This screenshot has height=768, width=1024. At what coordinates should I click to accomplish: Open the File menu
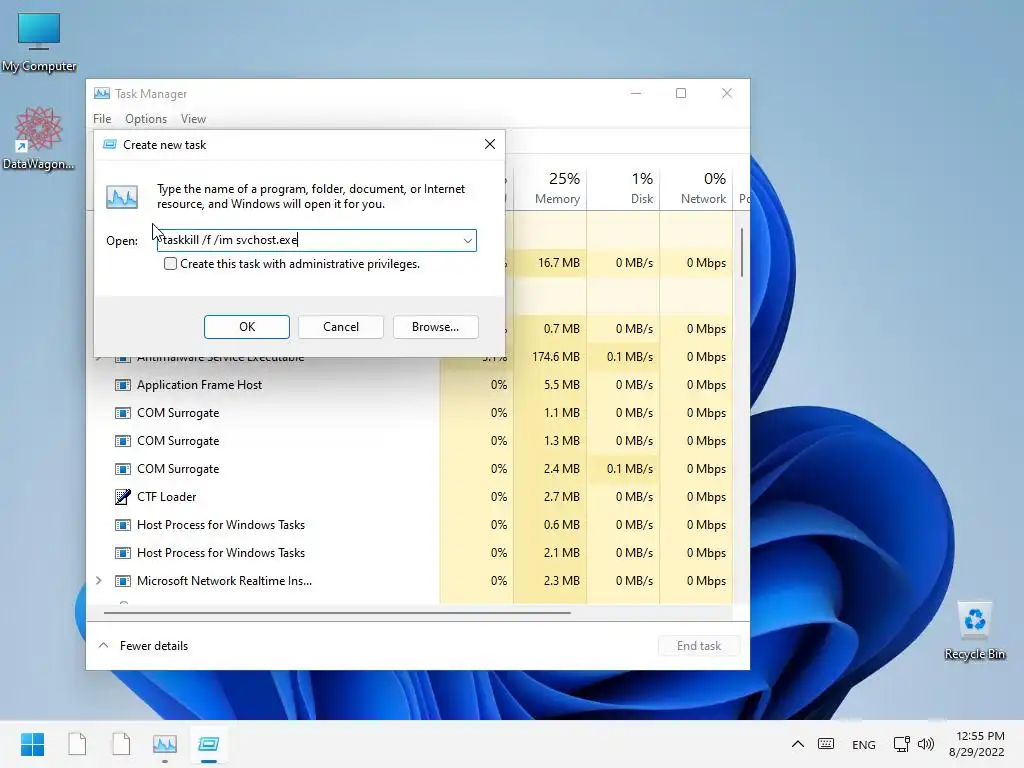click(x=102, y=119)
